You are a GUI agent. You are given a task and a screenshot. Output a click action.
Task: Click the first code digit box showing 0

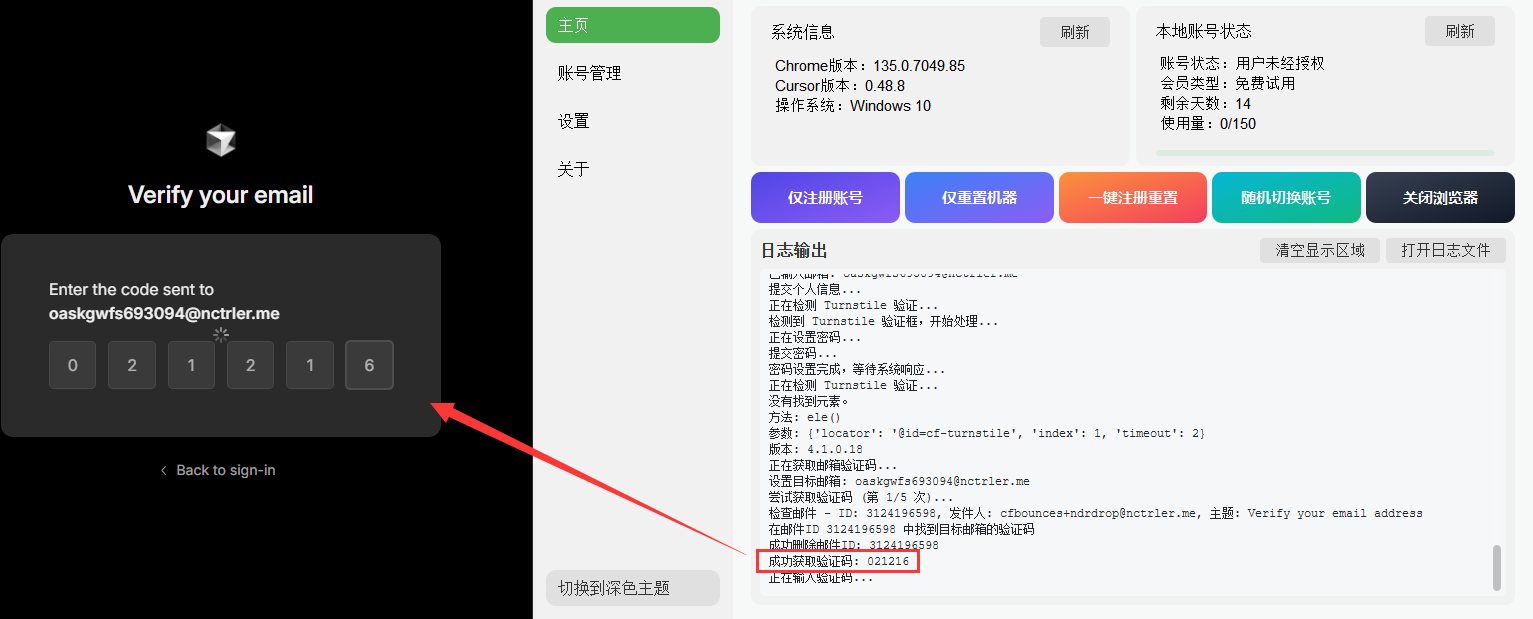(x=73, y=365)
